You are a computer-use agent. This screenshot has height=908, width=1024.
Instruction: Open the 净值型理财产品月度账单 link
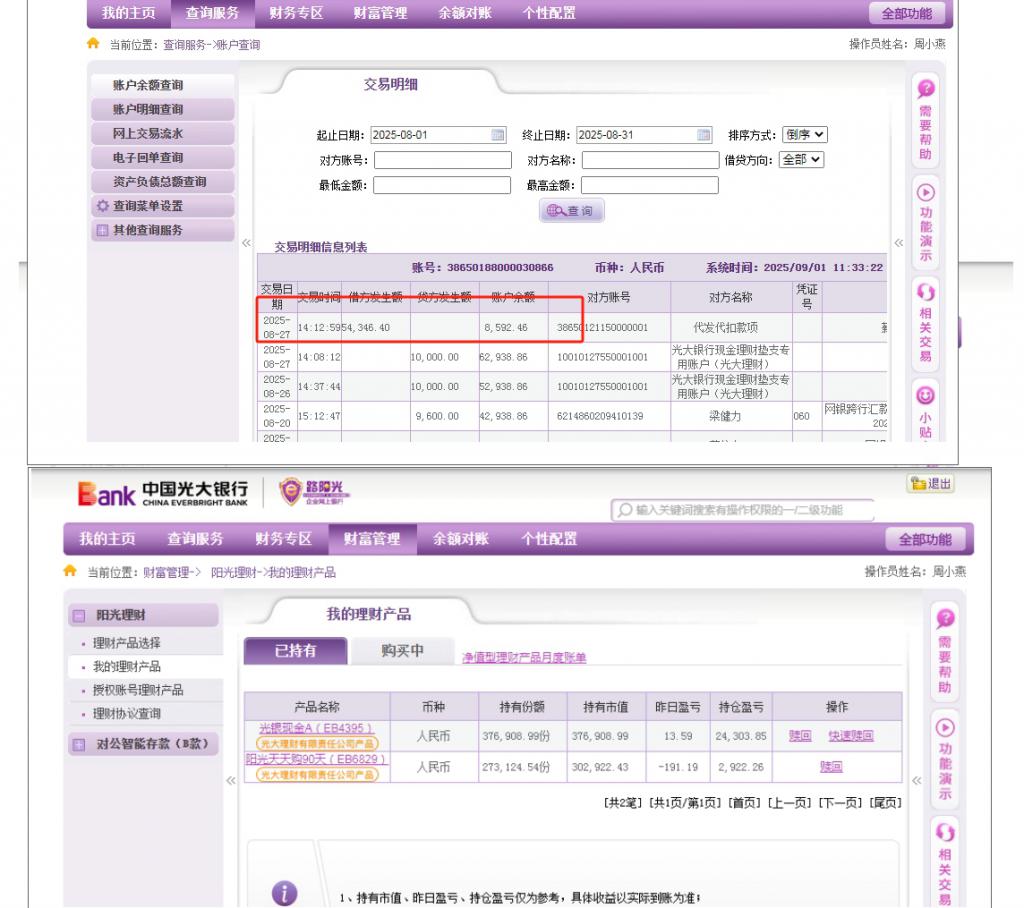point(524,657)
